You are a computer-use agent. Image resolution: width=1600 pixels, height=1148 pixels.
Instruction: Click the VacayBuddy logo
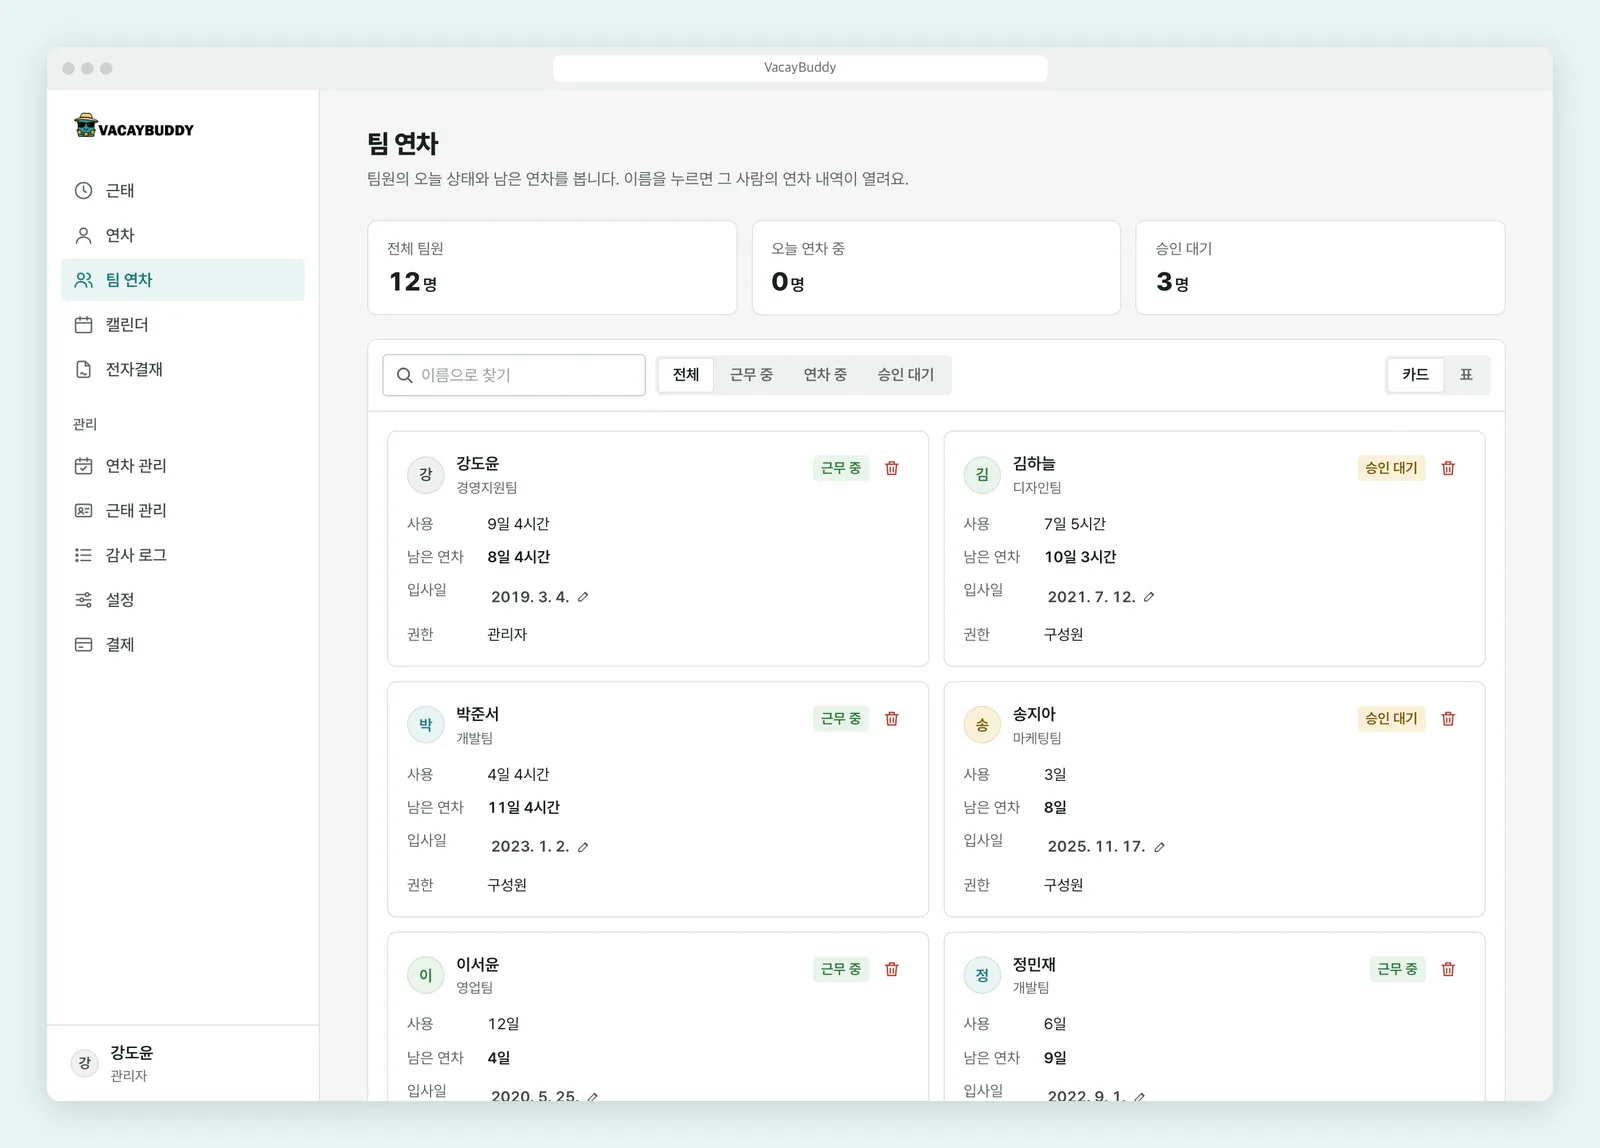click(134, 126)
